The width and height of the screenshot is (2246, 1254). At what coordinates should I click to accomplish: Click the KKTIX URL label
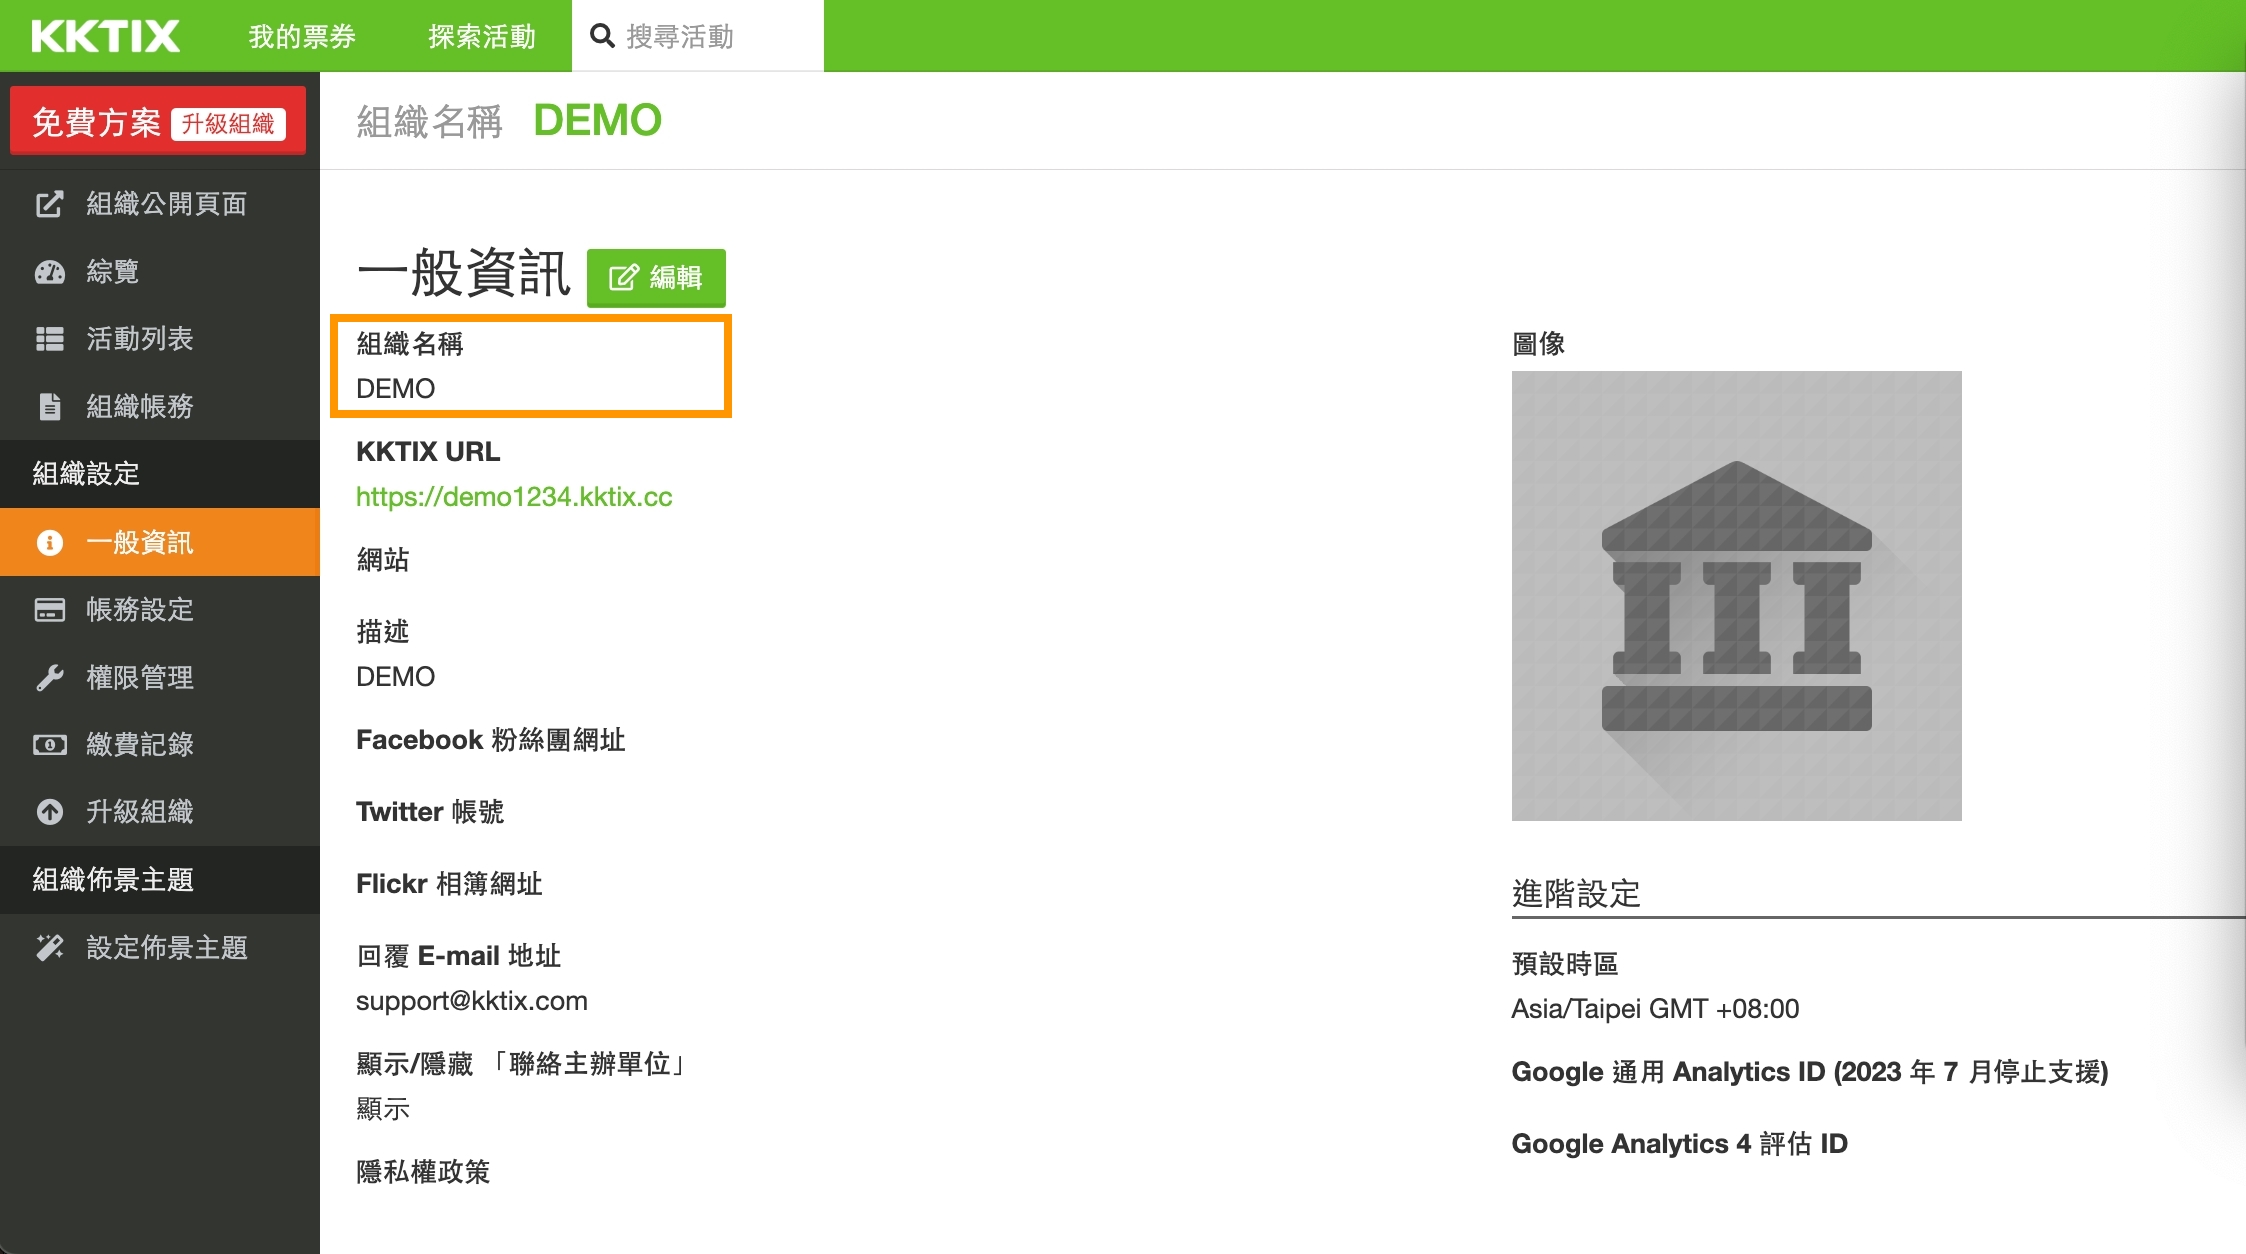tap(428, 452)
